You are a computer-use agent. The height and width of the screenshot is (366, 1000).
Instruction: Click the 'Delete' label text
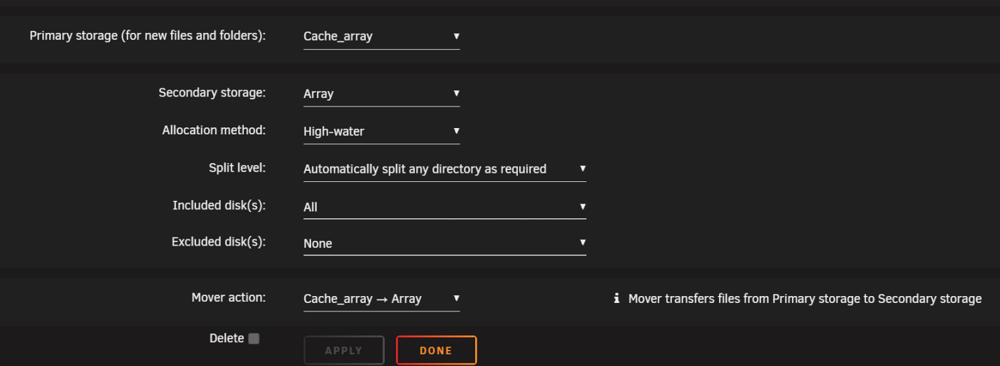(x=226, y=338)
